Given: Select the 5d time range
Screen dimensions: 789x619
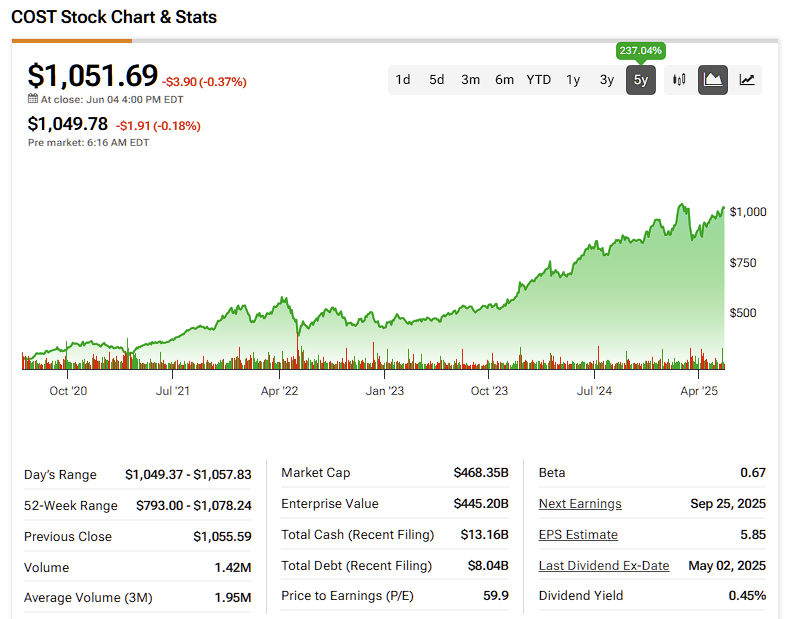Looking at the screenshot, I should click(x=436, y=80).
